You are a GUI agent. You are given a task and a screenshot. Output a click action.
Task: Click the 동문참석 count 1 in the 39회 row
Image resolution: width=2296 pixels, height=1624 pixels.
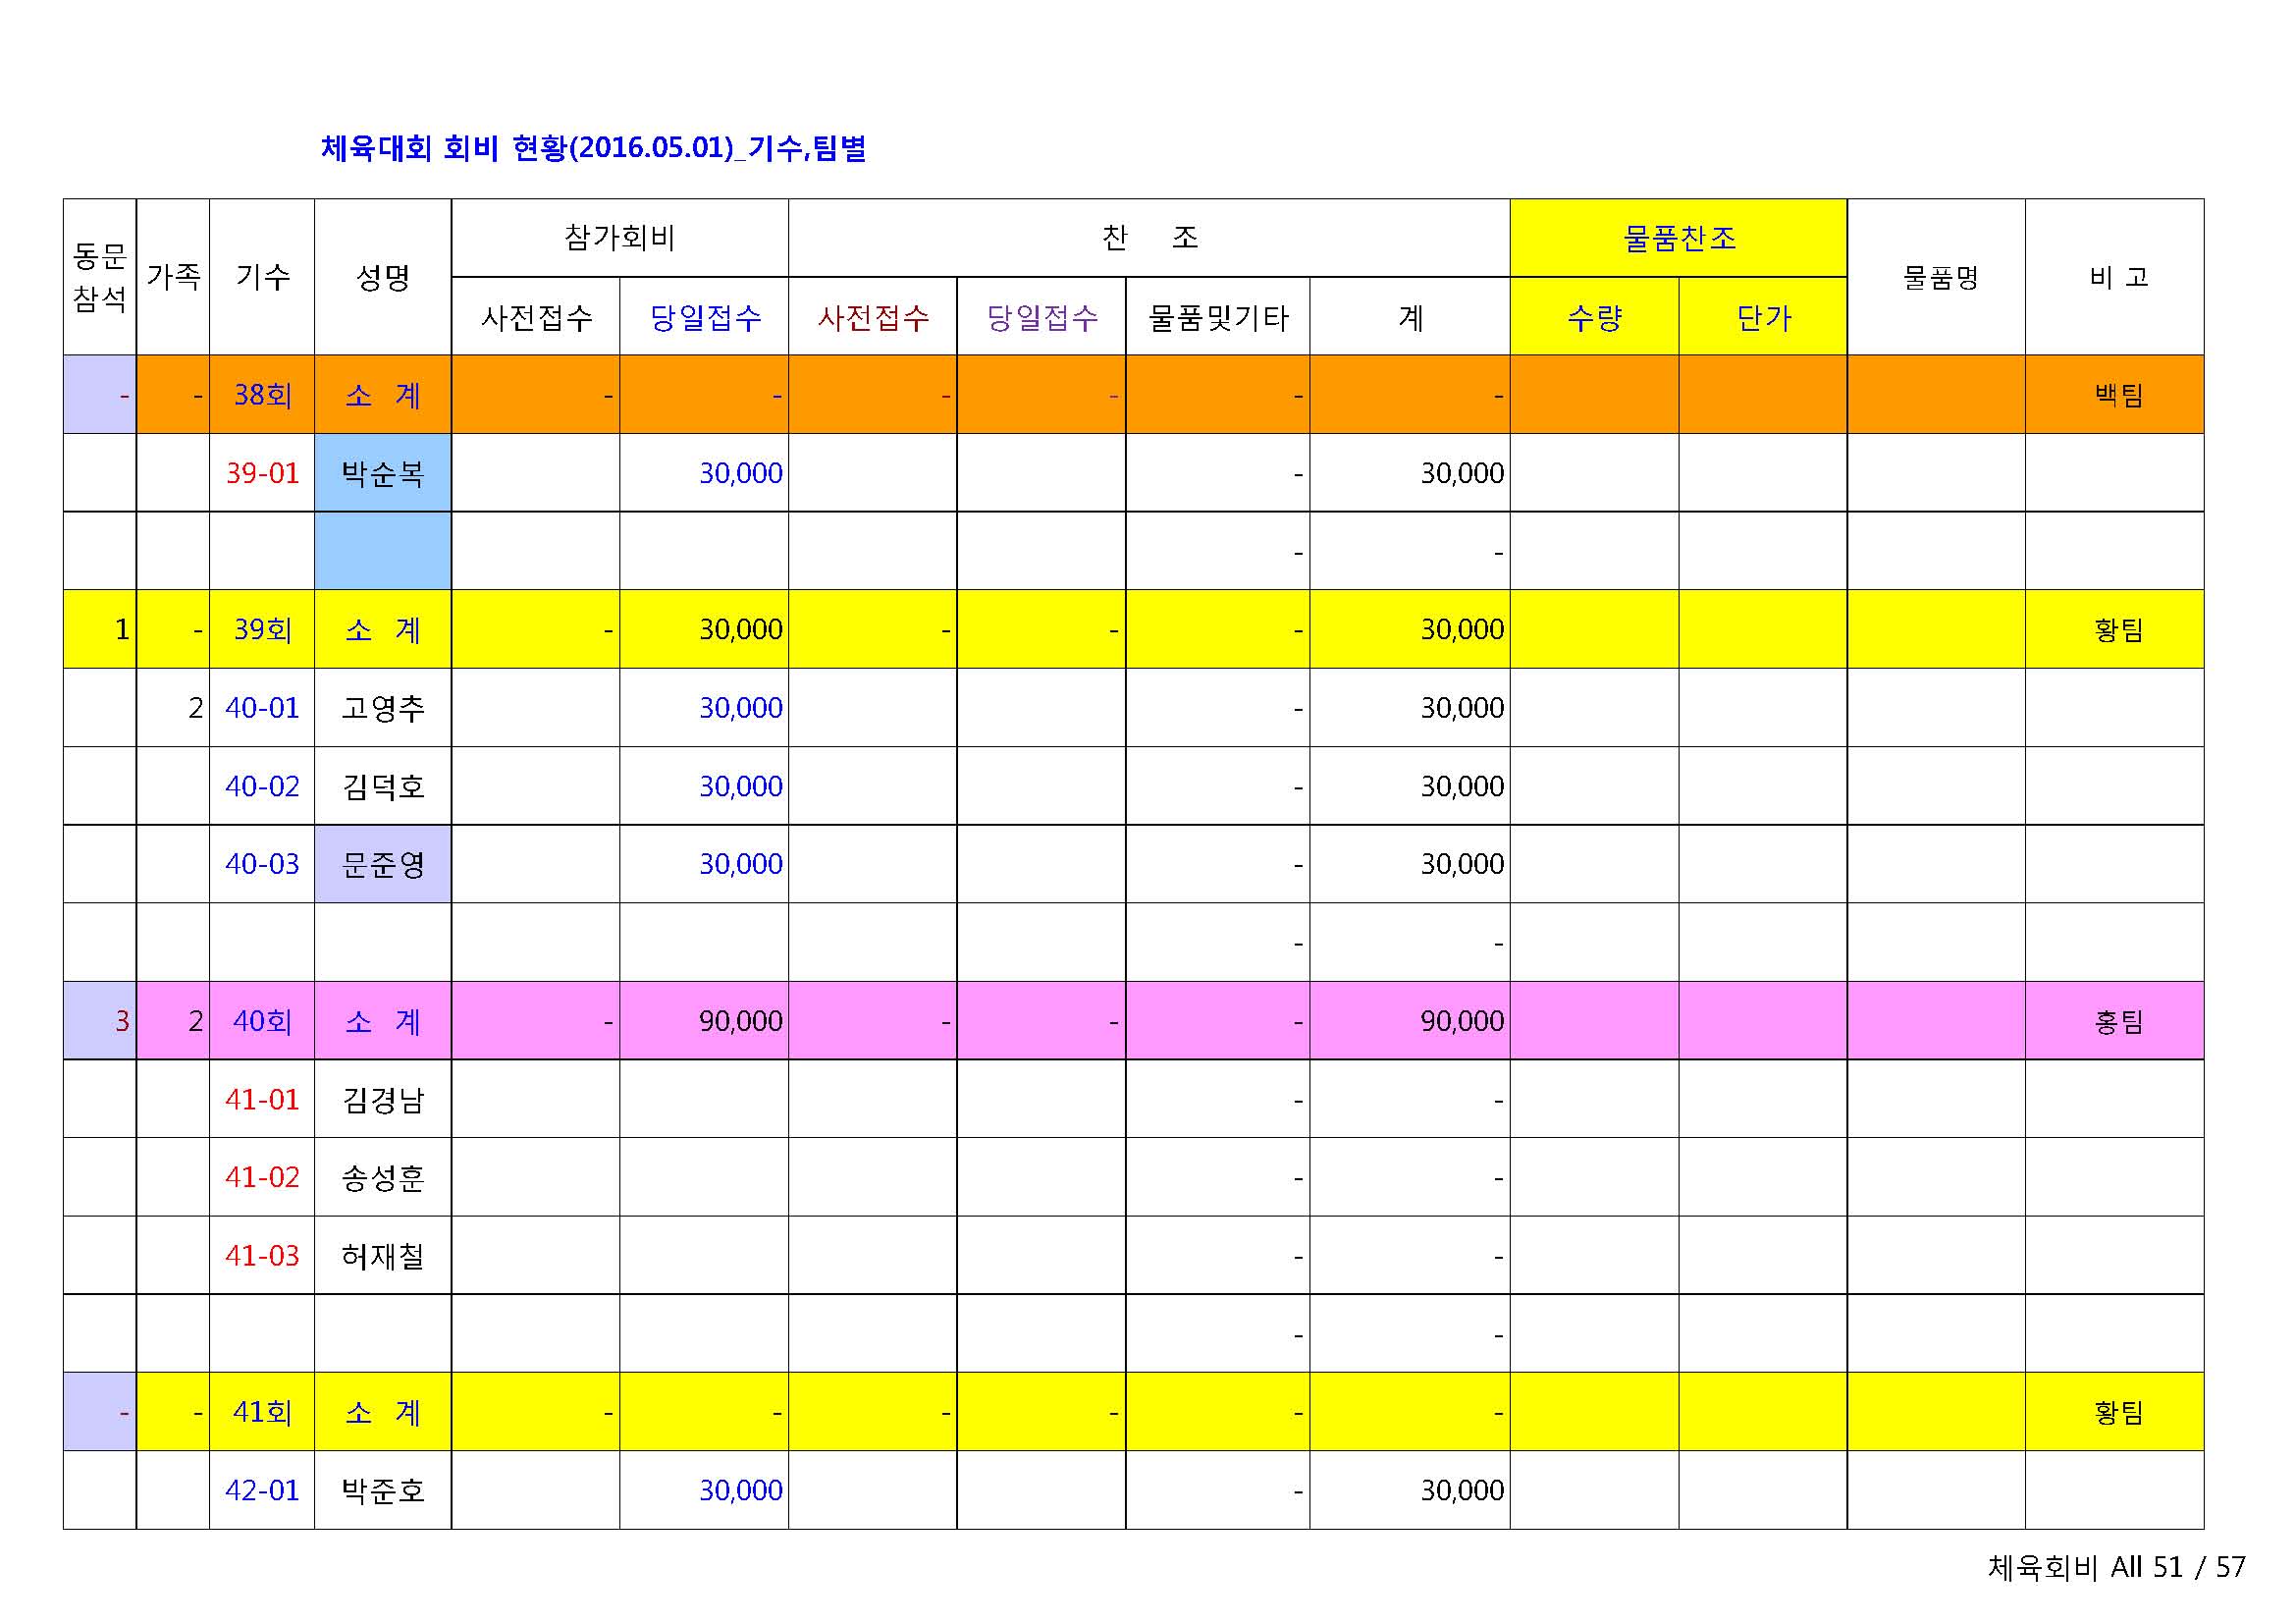[x=100, y=629]
